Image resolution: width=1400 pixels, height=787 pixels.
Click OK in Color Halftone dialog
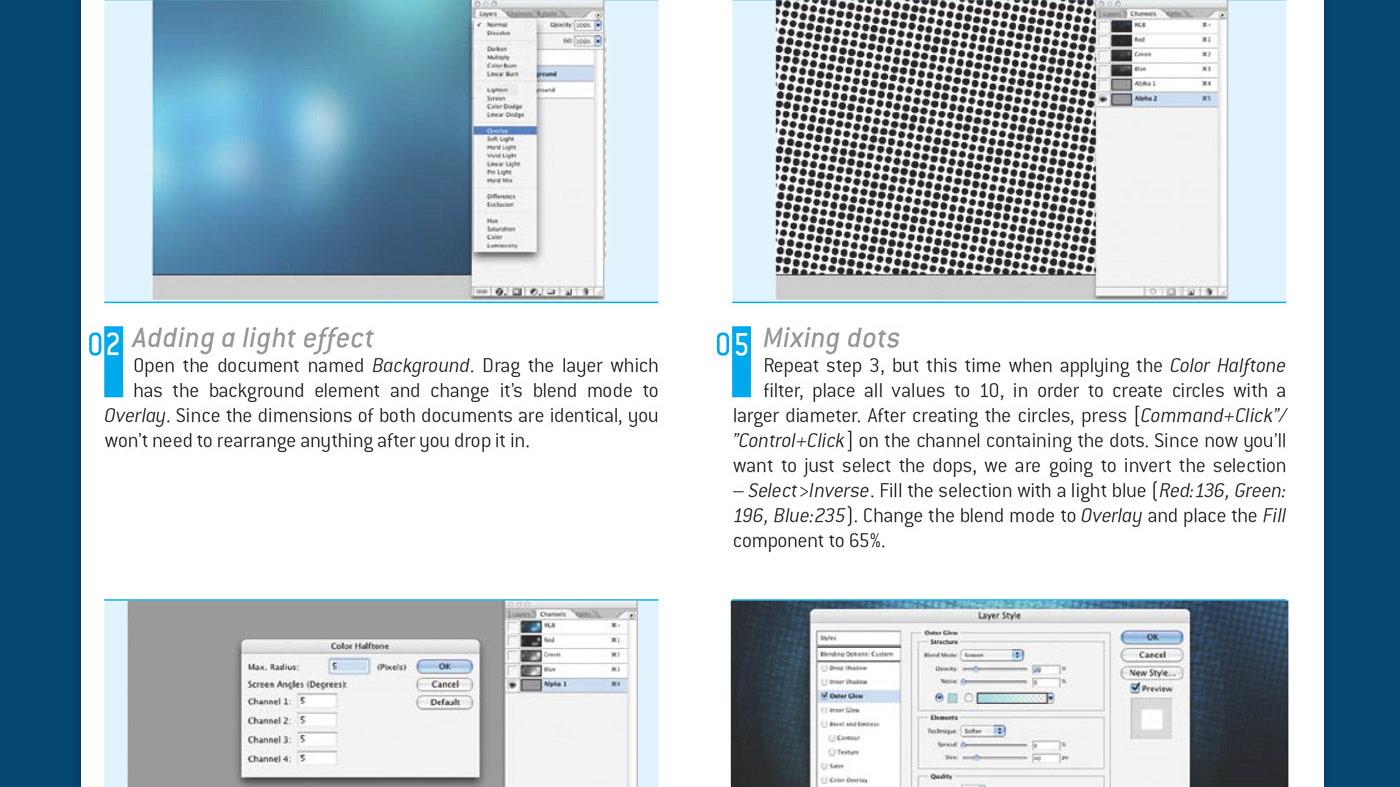point(445,666)
